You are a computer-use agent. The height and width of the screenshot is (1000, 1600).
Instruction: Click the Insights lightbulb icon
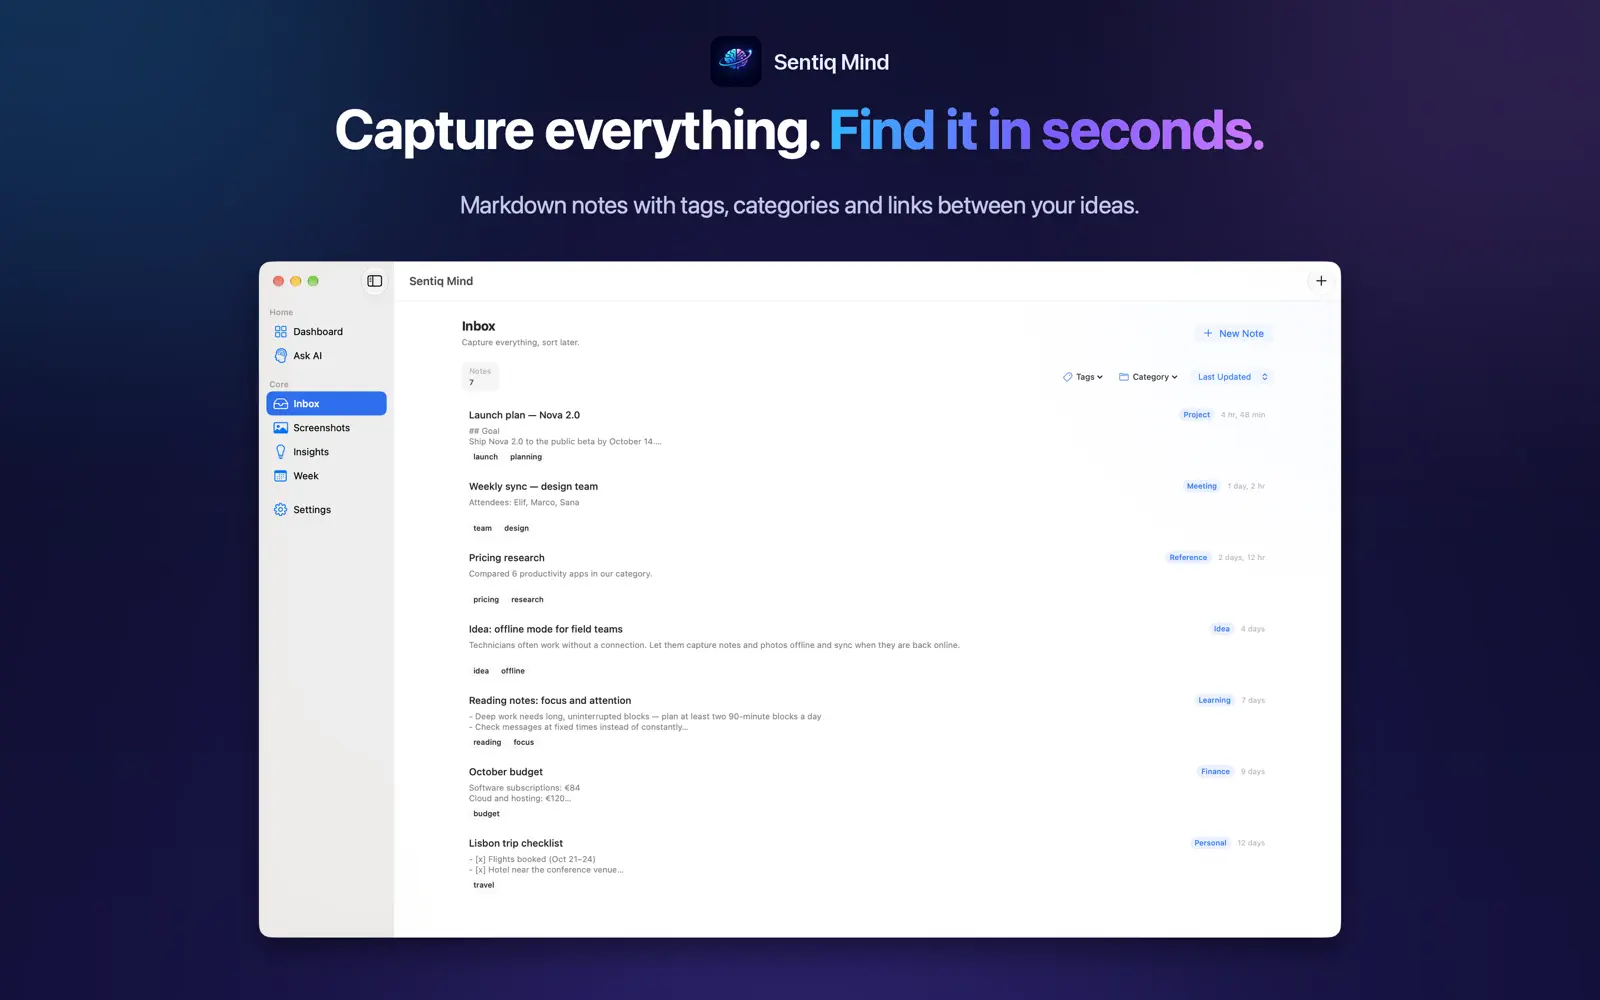tap(281, 452)
